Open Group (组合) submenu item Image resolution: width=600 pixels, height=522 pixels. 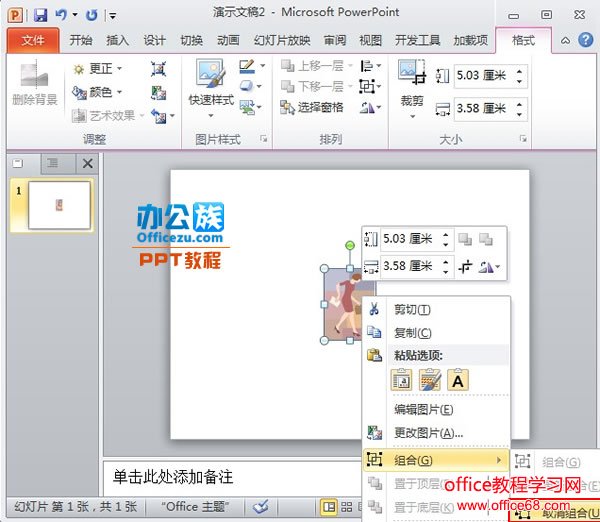436,460
